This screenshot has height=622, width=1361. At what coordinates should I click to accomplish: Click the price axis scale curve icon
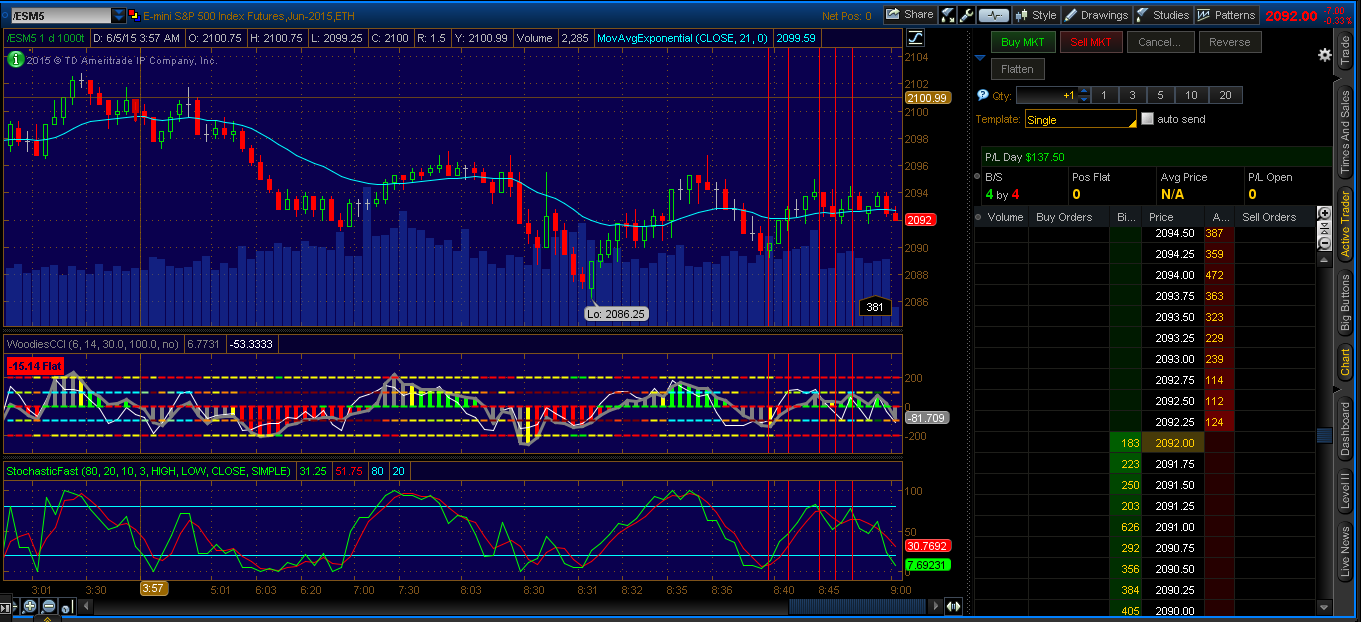(915, 38)
